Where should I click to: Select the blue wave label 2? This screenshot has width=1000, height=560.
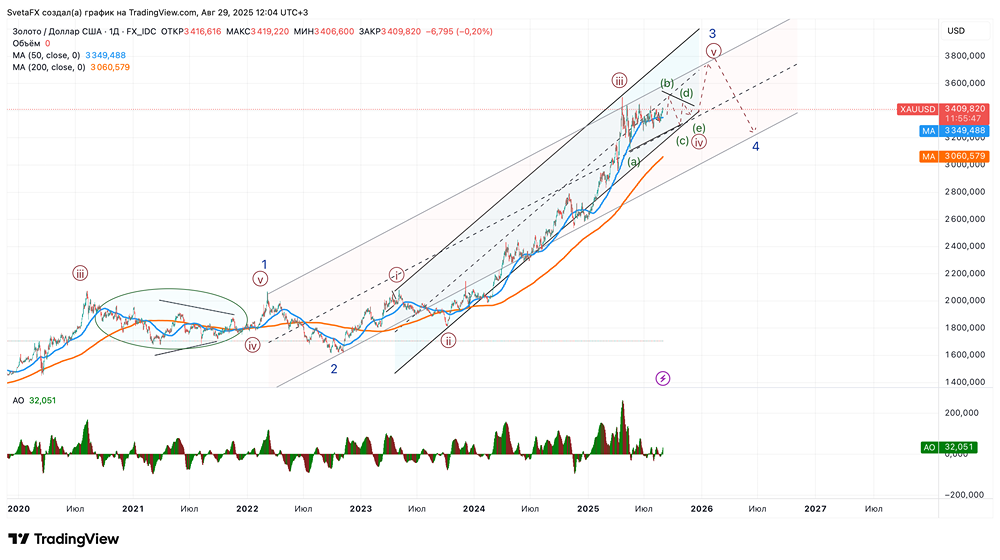click(334, 369)
